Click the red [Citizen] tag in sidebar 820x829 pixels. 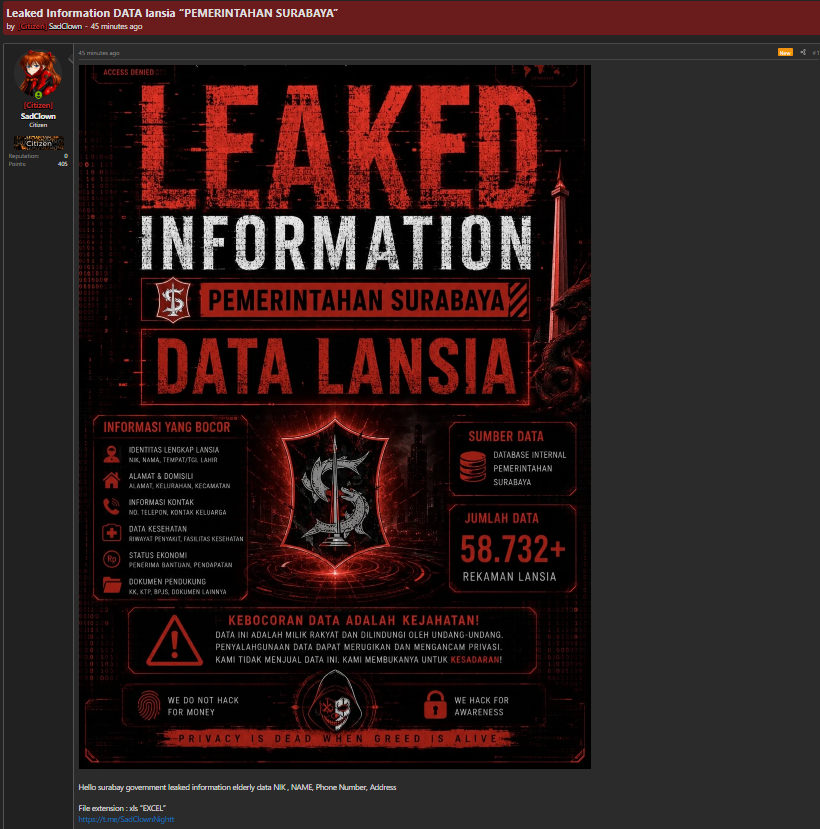(38, 105)
